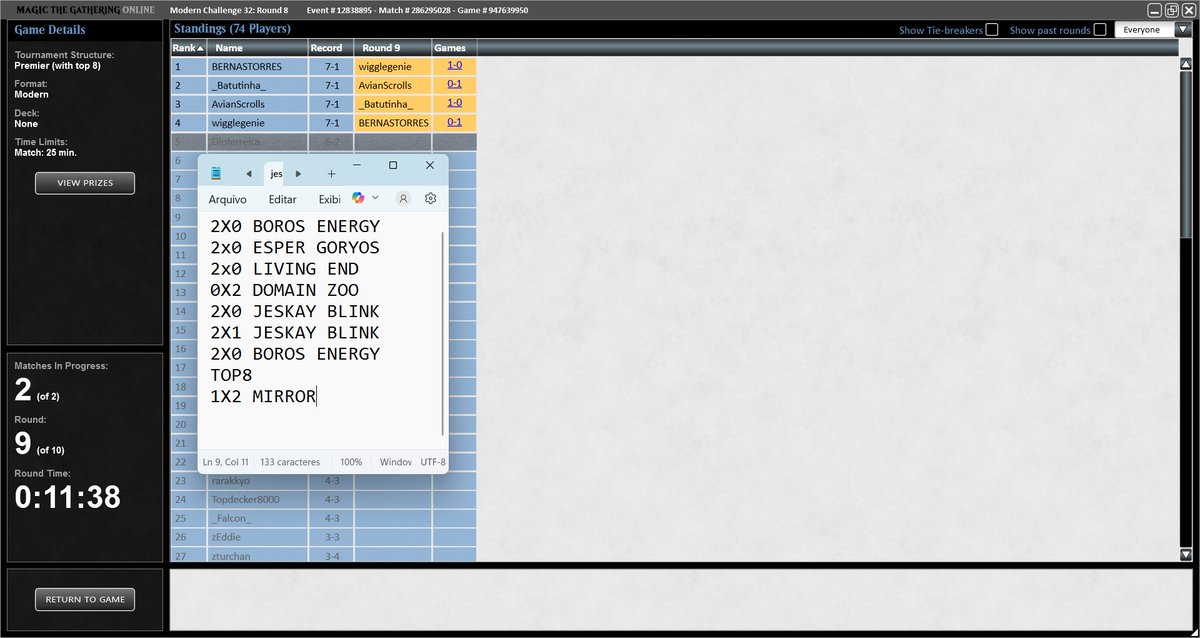Select player BERNASTORRES in the Name column

tap(258, 66)
